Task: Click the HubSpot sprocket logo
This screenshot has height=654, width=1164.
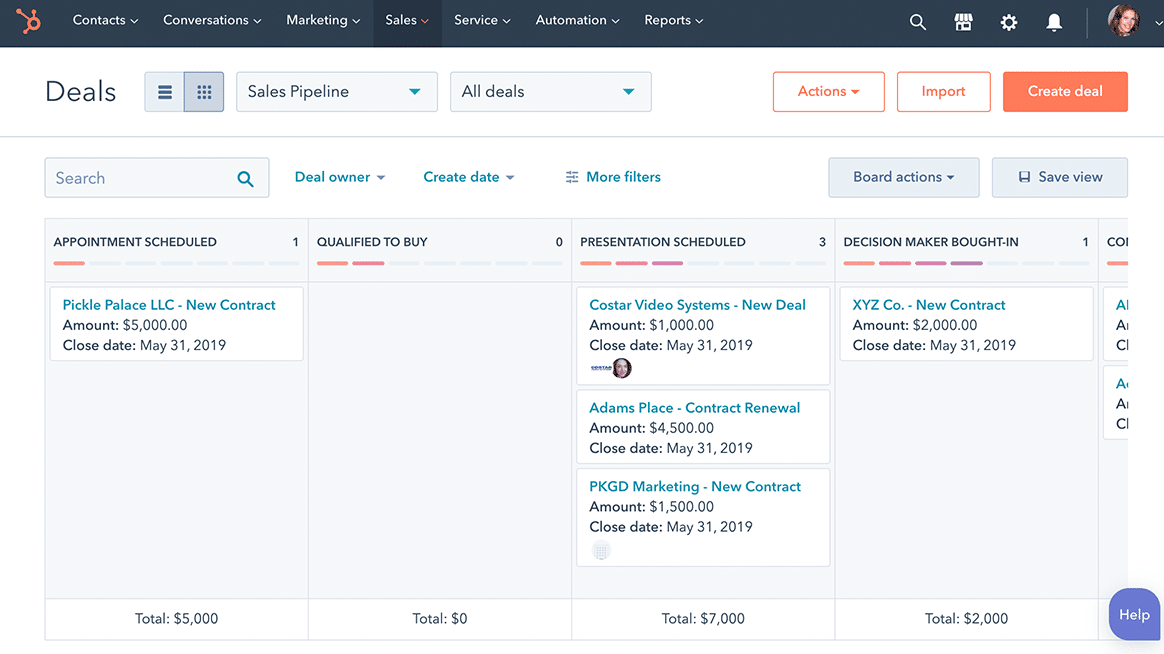Action: tap(28, 21)
